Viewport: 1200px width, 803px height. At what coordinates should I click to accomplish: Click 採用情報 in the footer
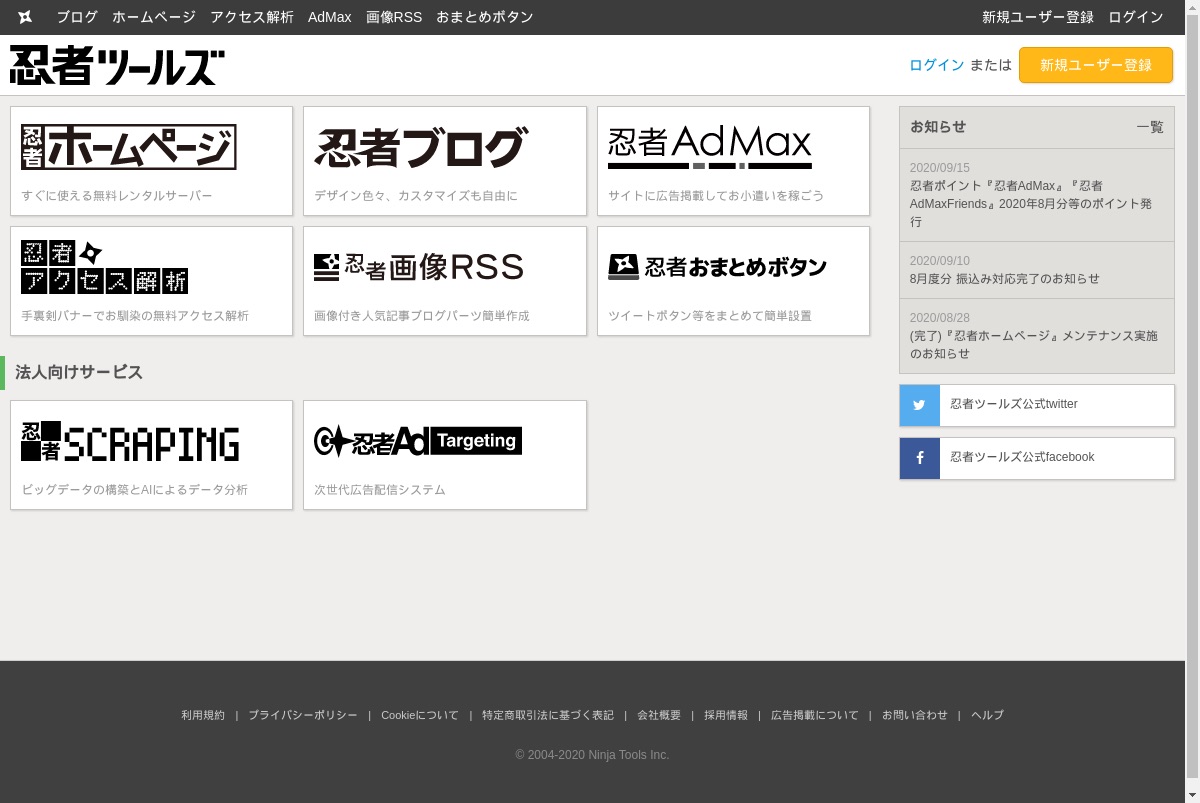[726, 715]
